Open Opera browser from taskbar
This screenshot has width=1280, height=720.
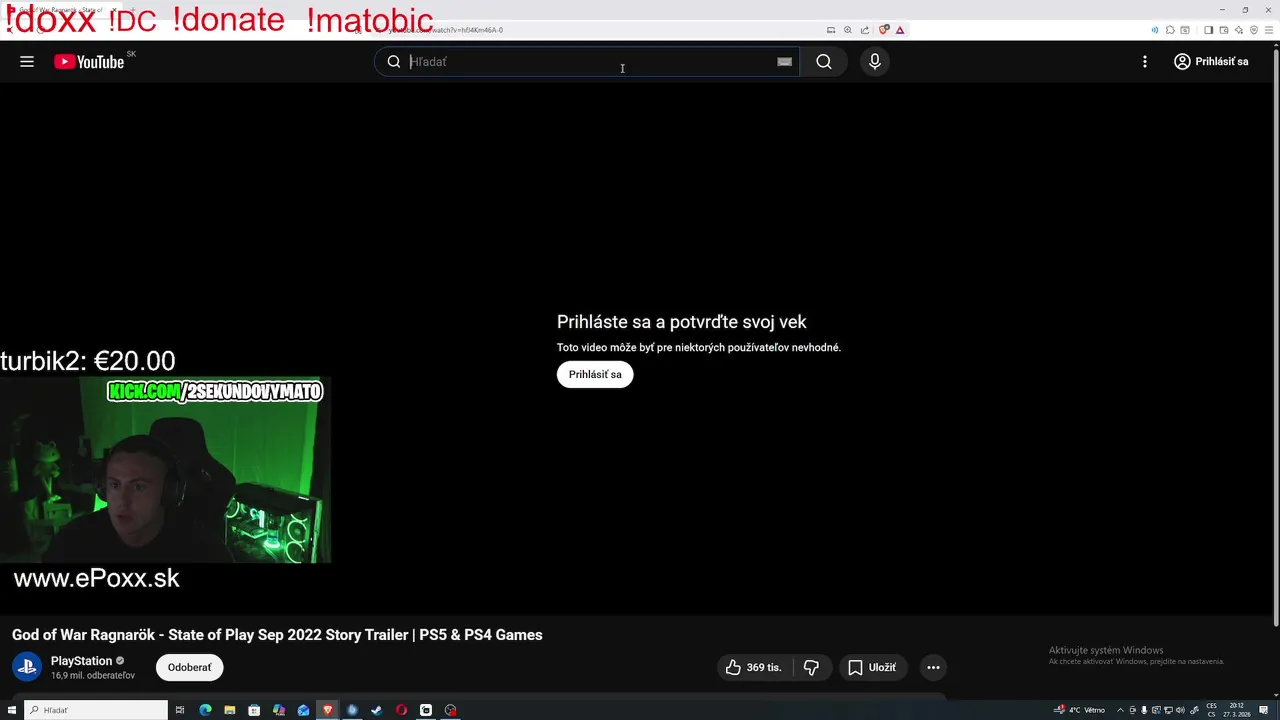click(401, 710)
